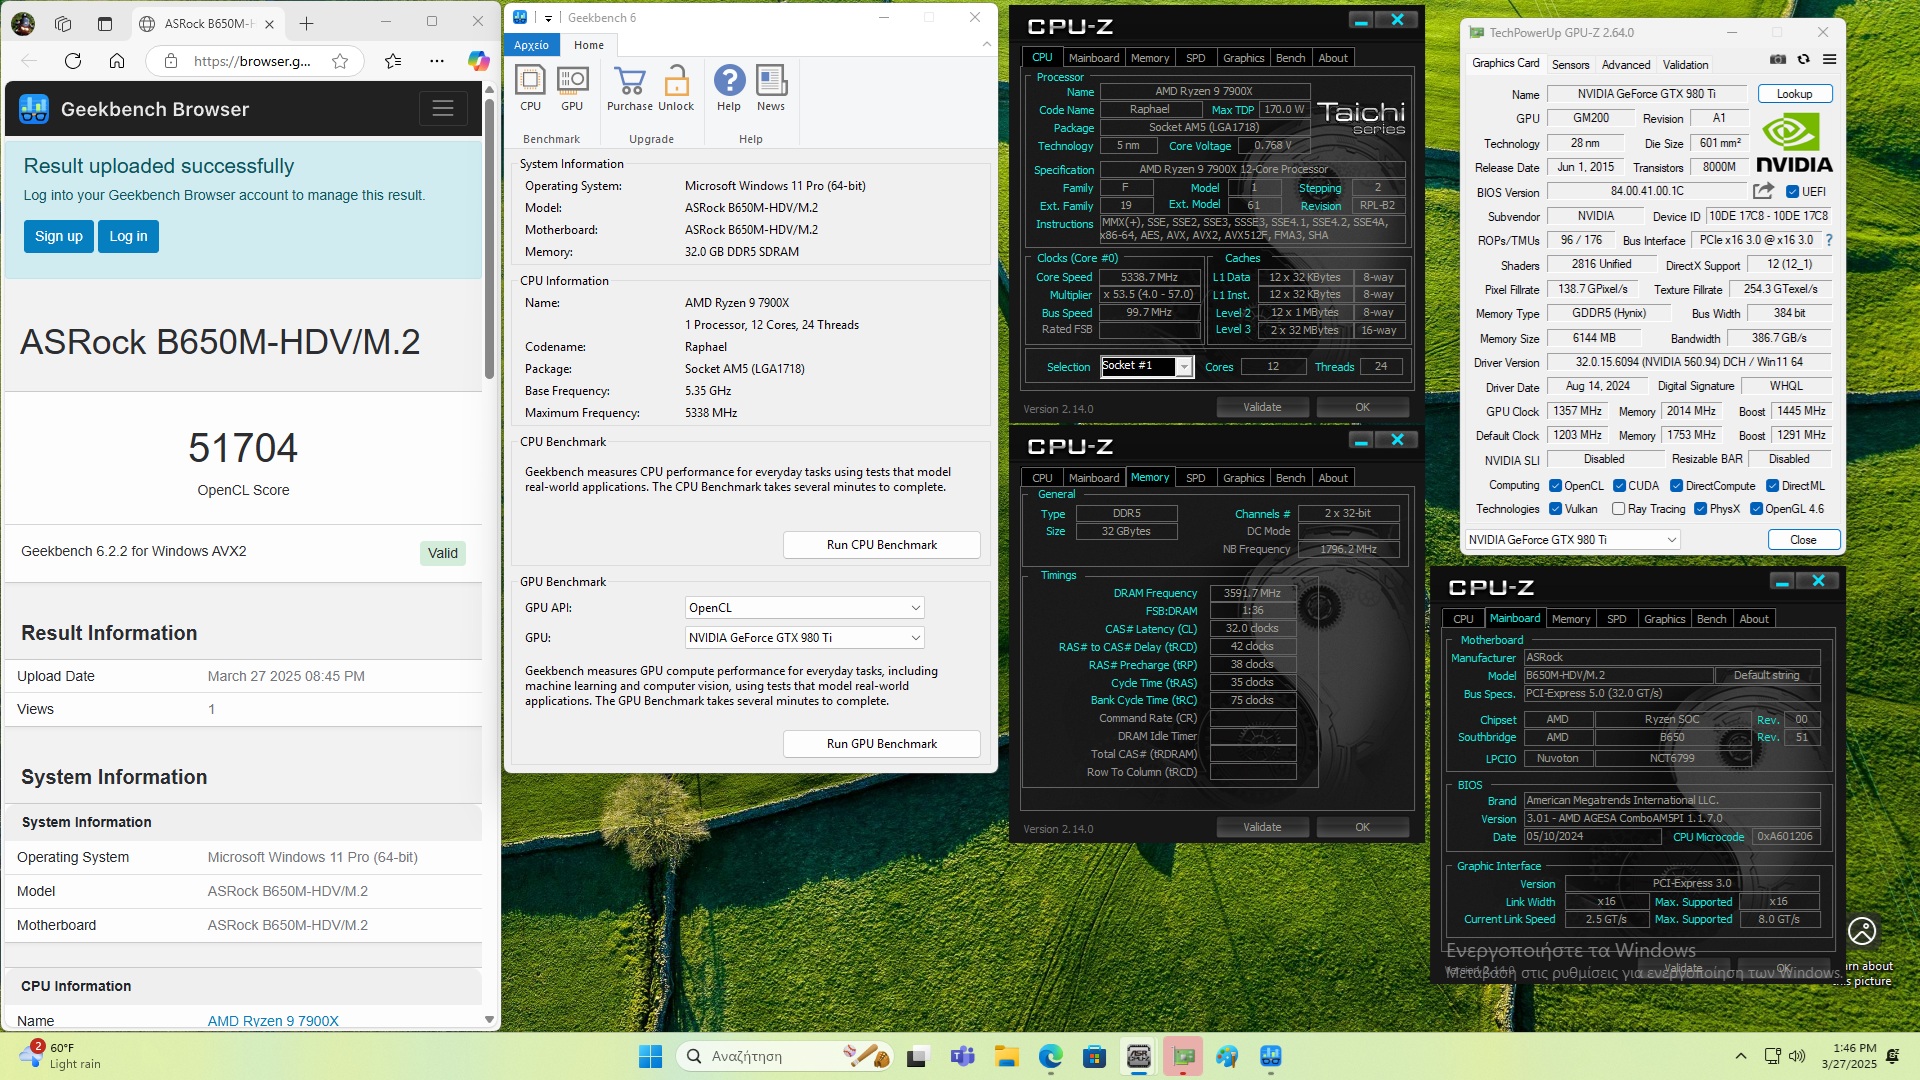
Task: Click the Lookup button in GPU-Z
Action: [x=1794, y=94]
